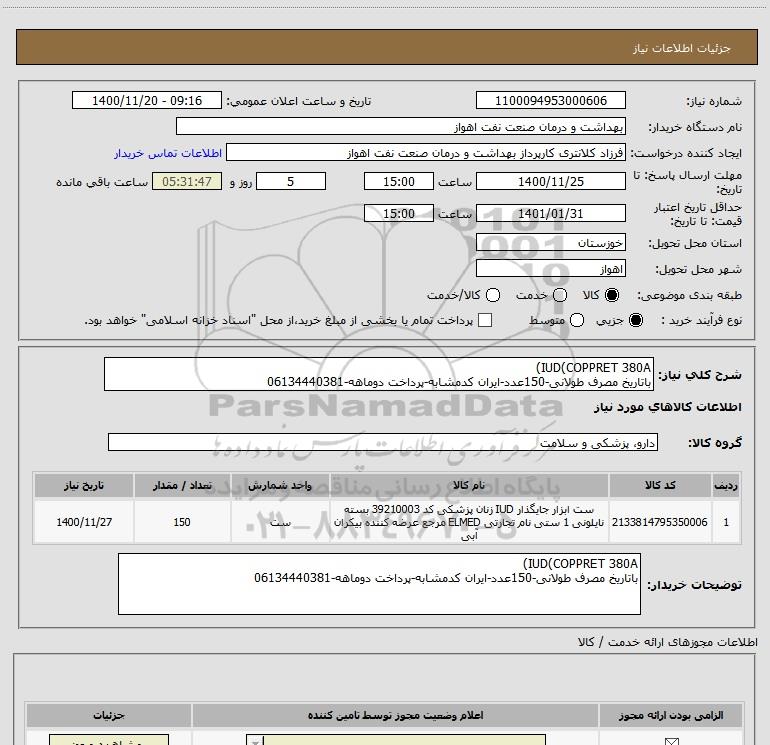Click the جزئیات اطلاعات نیاز page title
This screenshot has height=745, width=770.
pos(682,48)
